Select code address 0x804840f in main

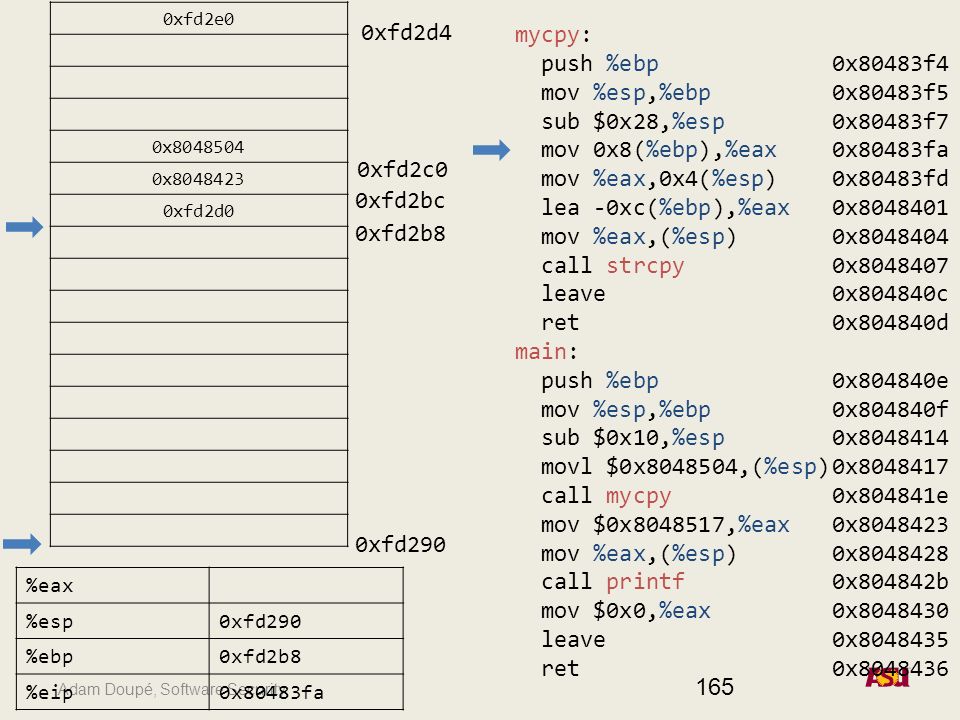coord(890,409)
